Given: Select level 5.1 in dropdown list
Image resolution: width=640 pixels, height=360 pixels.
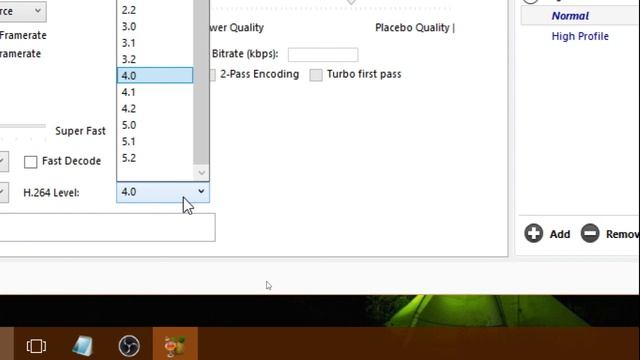Looking at the screenshot, I should (x=155, y=141).
